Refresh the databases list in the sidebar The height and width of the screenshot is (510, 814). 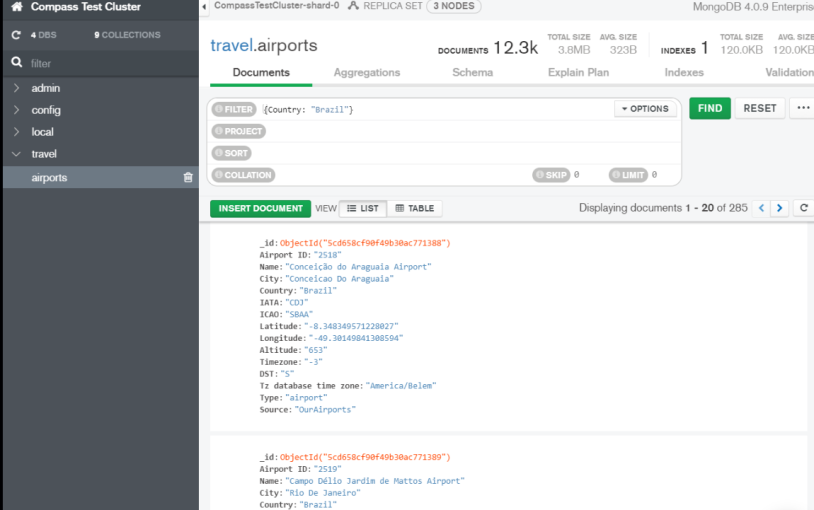click(x=16, y=35)
